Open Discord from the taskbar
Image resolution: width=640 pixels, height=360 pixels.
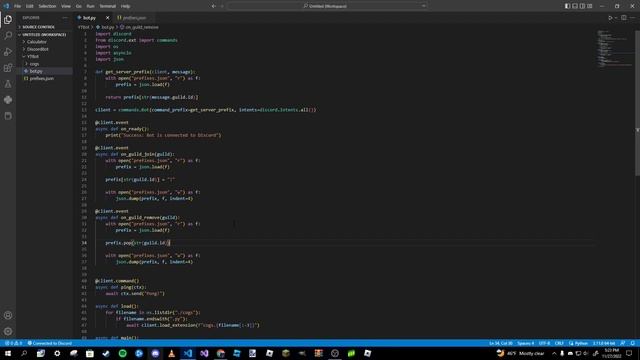[155, 353]
